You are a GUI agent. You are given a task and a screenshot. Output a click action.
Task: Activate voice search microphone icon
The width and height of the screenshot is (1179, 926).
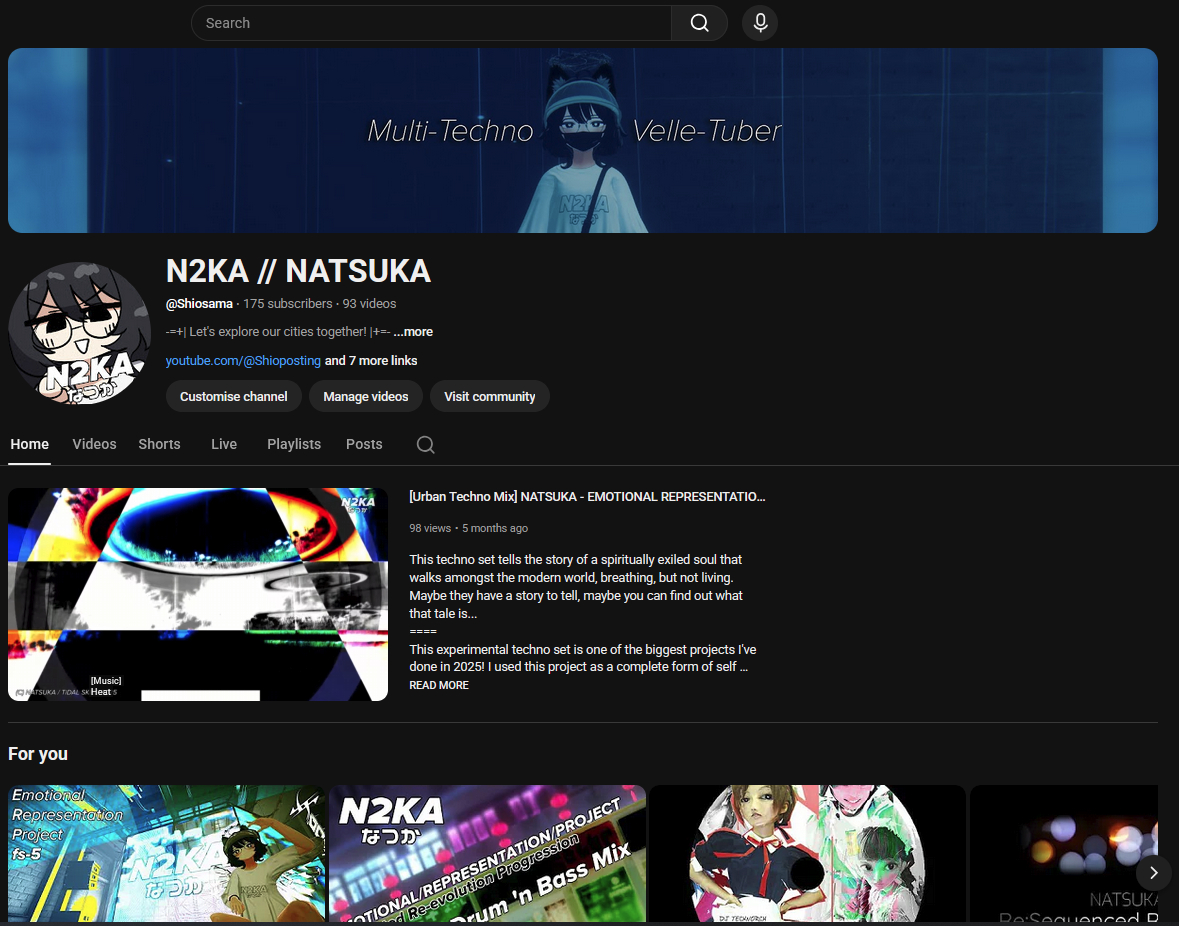click(760, 23)
